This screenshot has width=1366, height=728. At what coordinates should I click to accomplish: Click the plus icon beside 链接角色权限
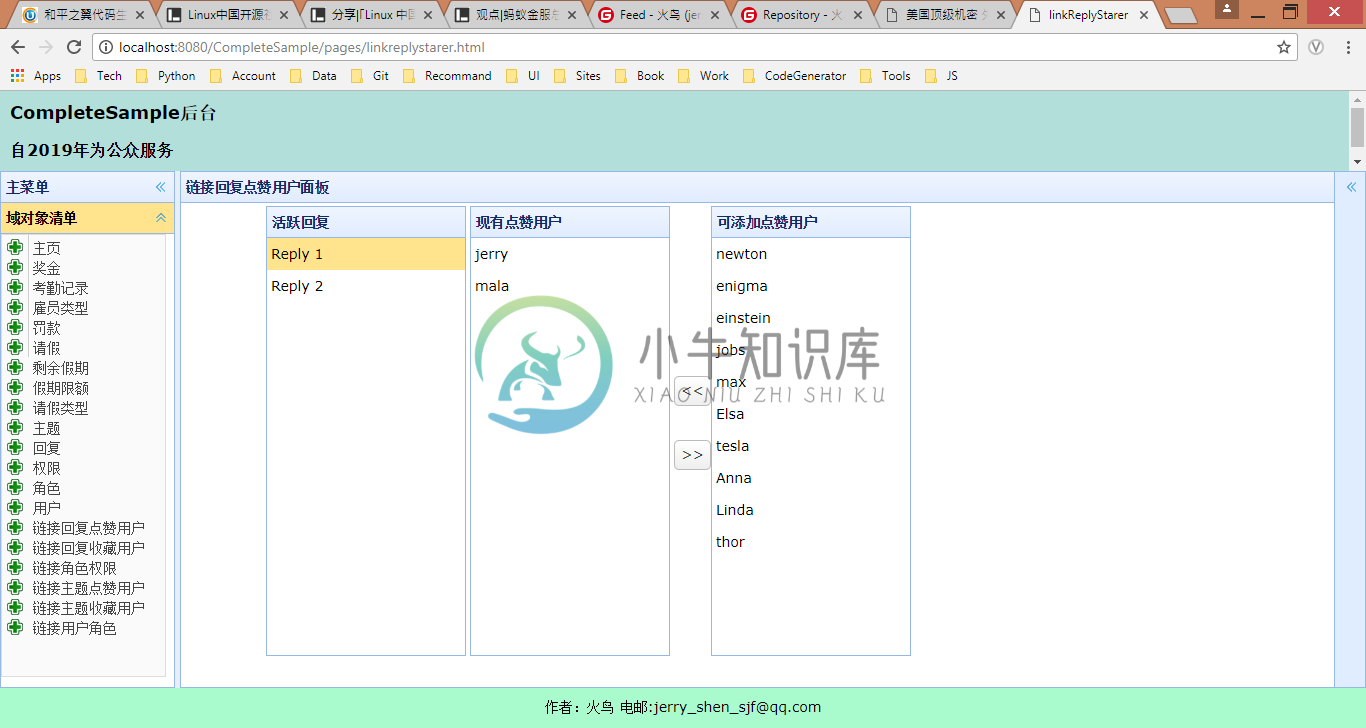pos(15,567)
